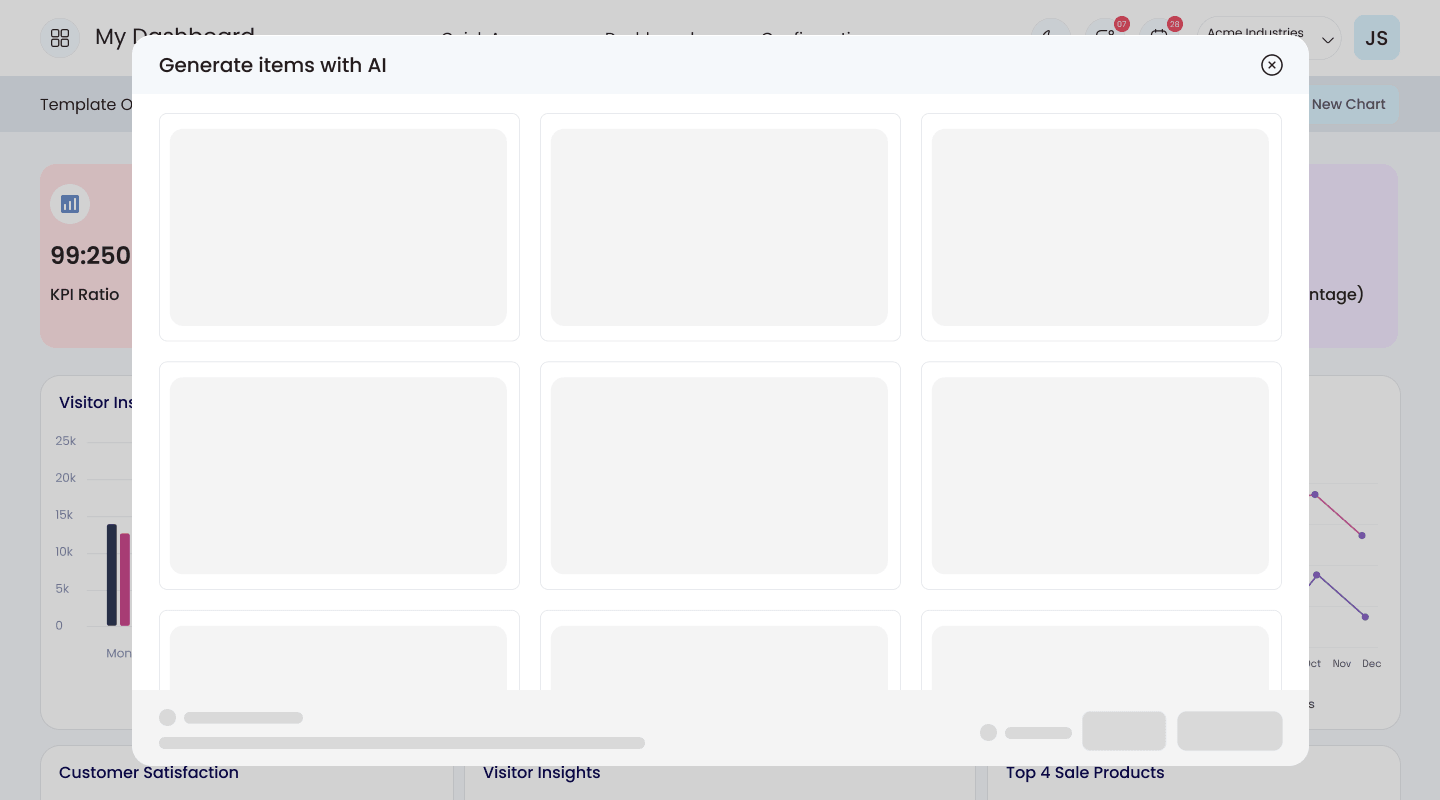Select the top-middle loading placeholder card
The height and width of the screenshot is (800, 1440).
pyautogui.click(x=720, y=227)
